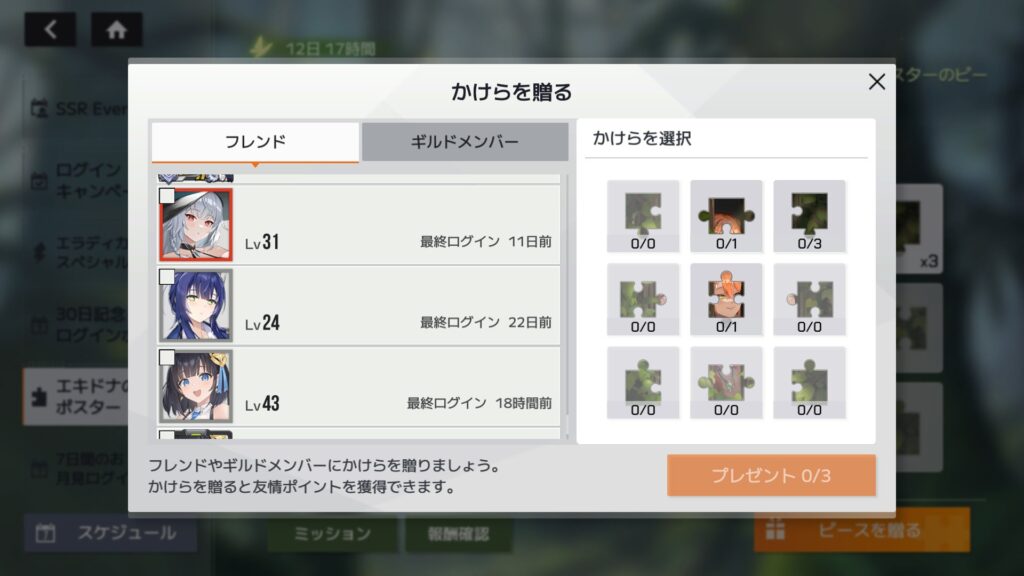Select the top-row puzzle piece showing 0/1

pos(726,216)
